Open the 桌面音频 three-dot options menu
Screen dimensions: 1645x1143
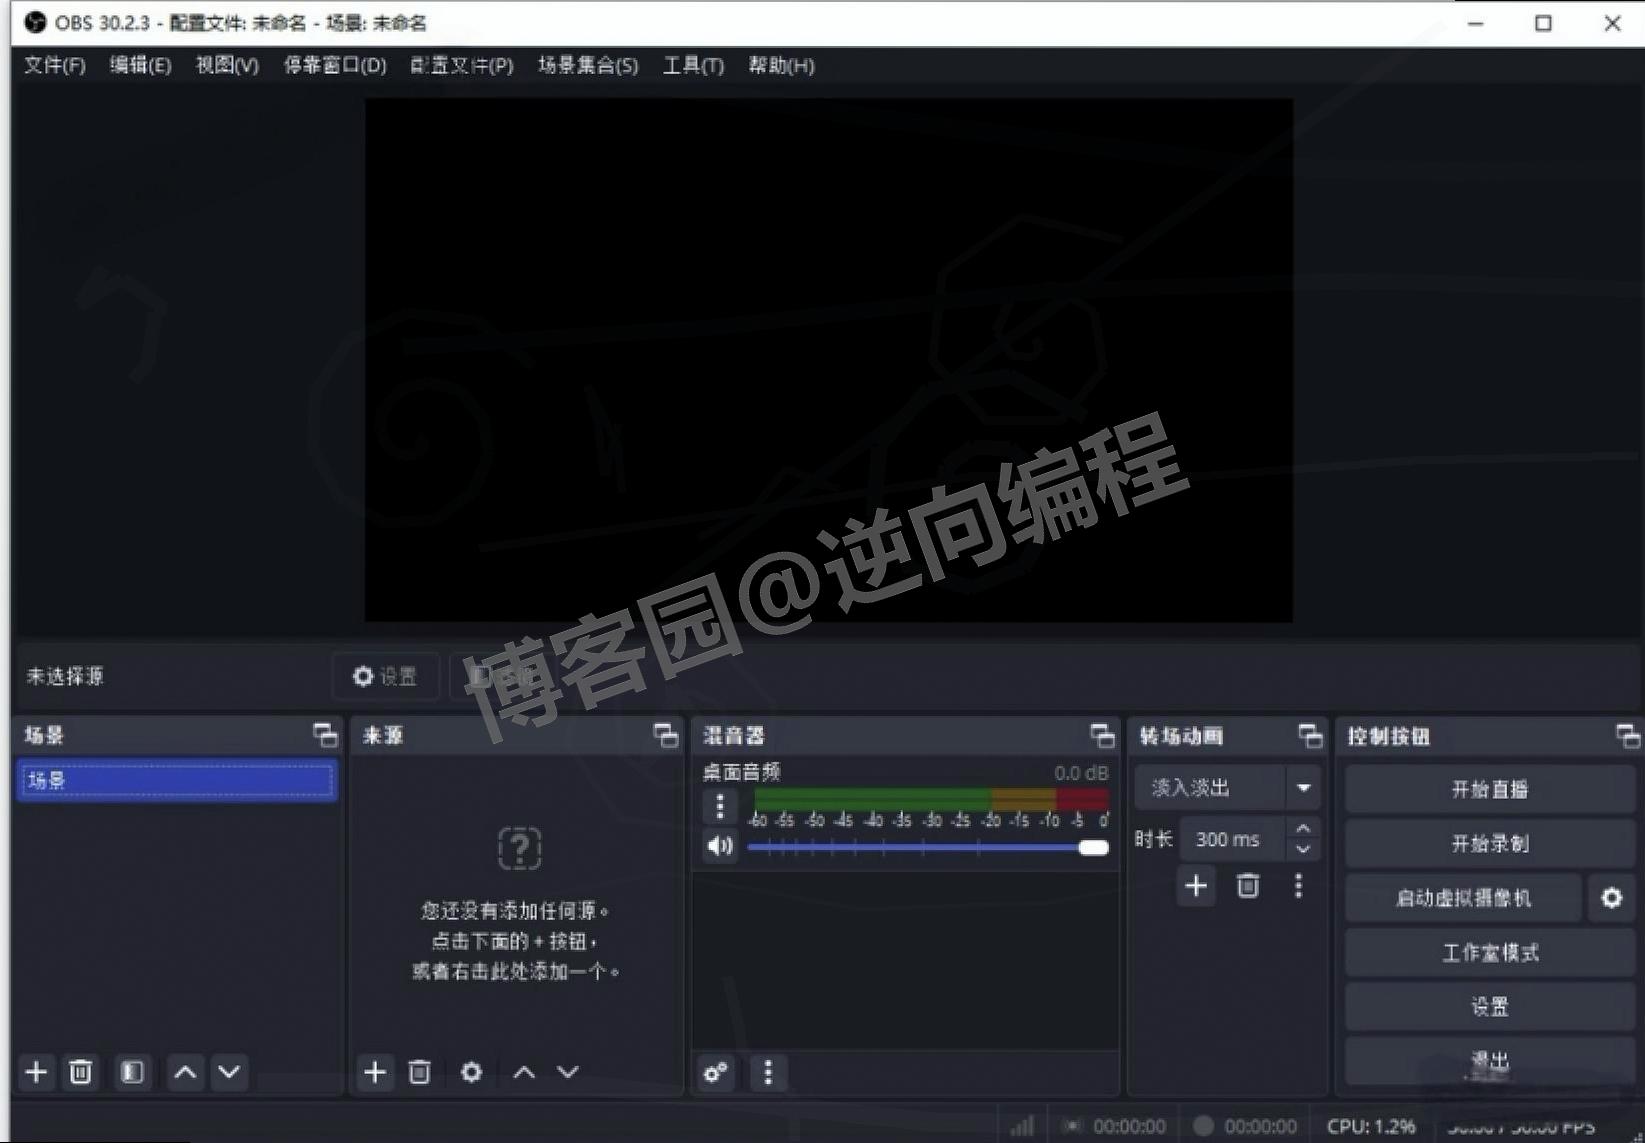click(718, 805)
